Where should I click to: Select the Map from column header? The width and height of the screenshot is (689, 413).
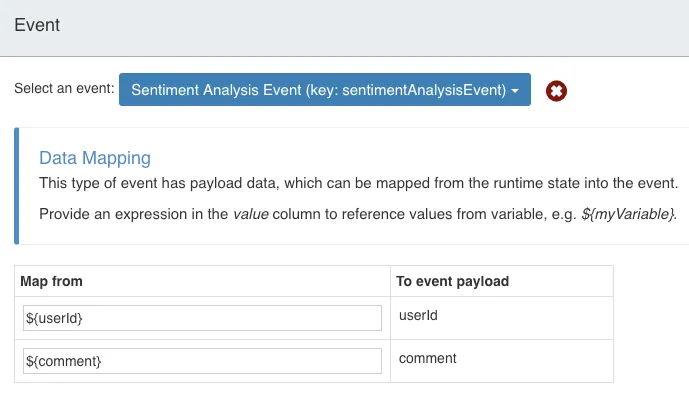(x=51, y=281)
